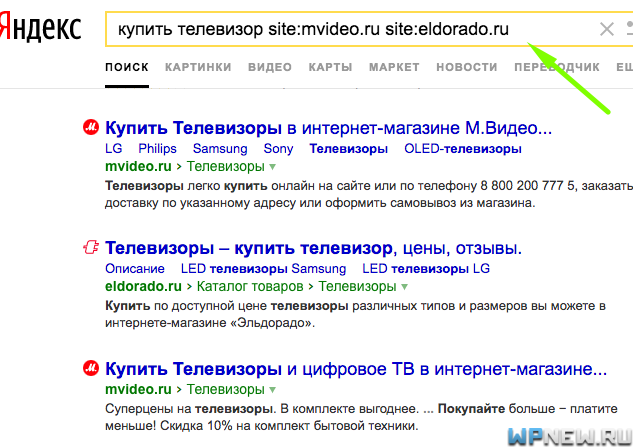Open the Поиск tab
633x447 pixels.
tap(127, 67)
